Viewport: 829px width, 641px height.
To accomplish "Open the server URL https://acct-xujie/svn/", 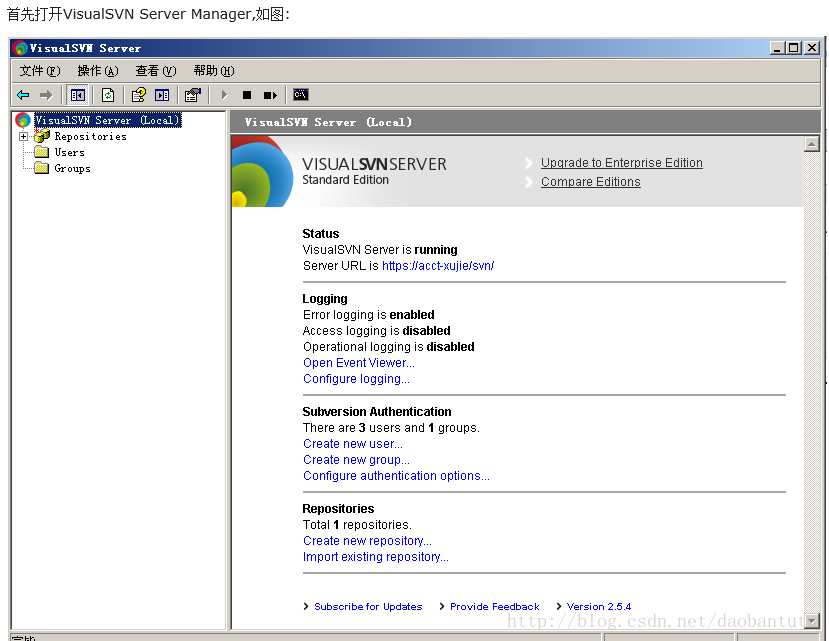I will pos(438,265).
